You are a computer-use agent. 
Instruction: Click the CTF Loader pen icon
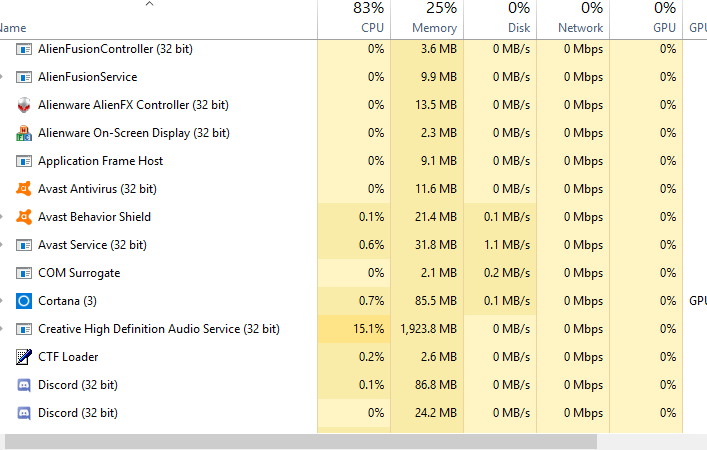[x=24, y=357]
